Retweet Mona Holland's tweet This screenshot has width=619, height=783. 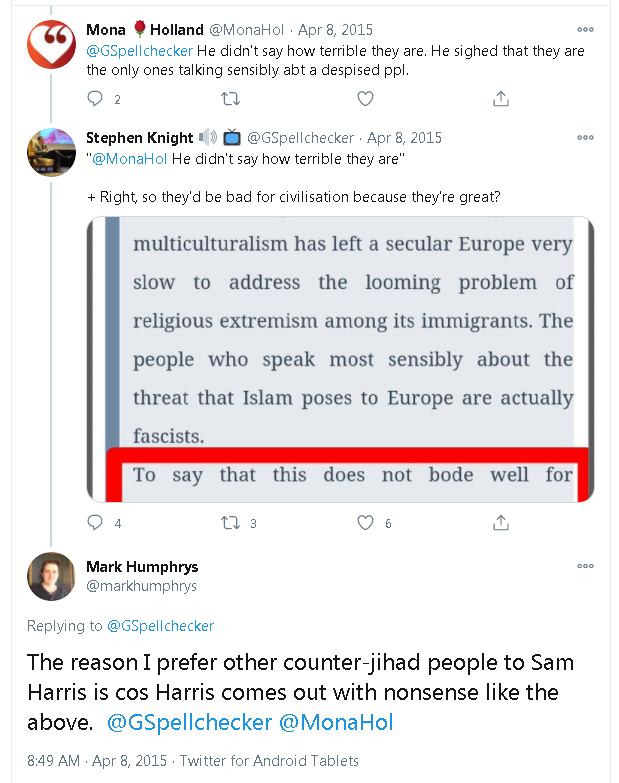230,98
